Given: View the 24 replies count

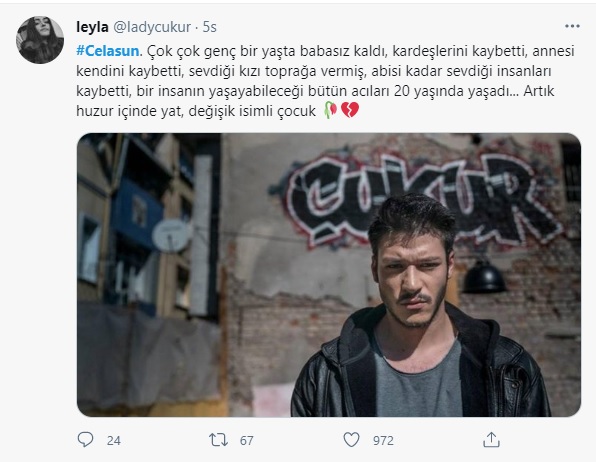Looking at the screenshot, I should (114, 440).
